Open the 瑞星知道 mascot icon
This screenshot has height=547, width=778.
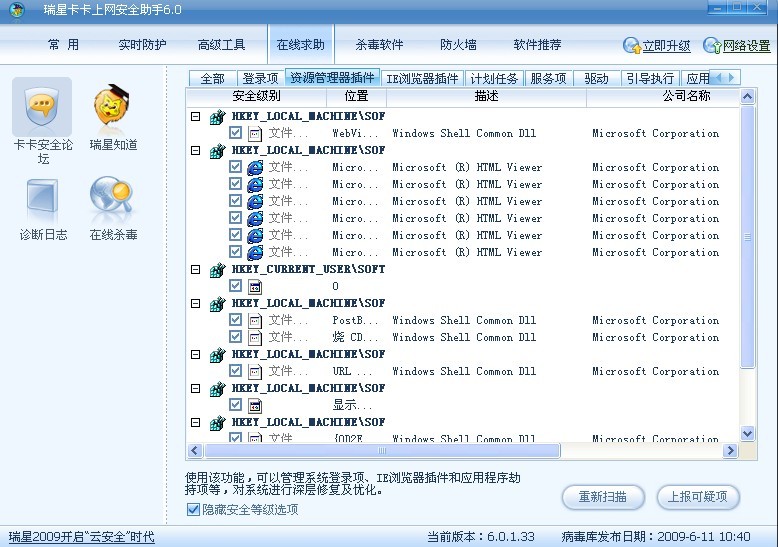[113, 105]
